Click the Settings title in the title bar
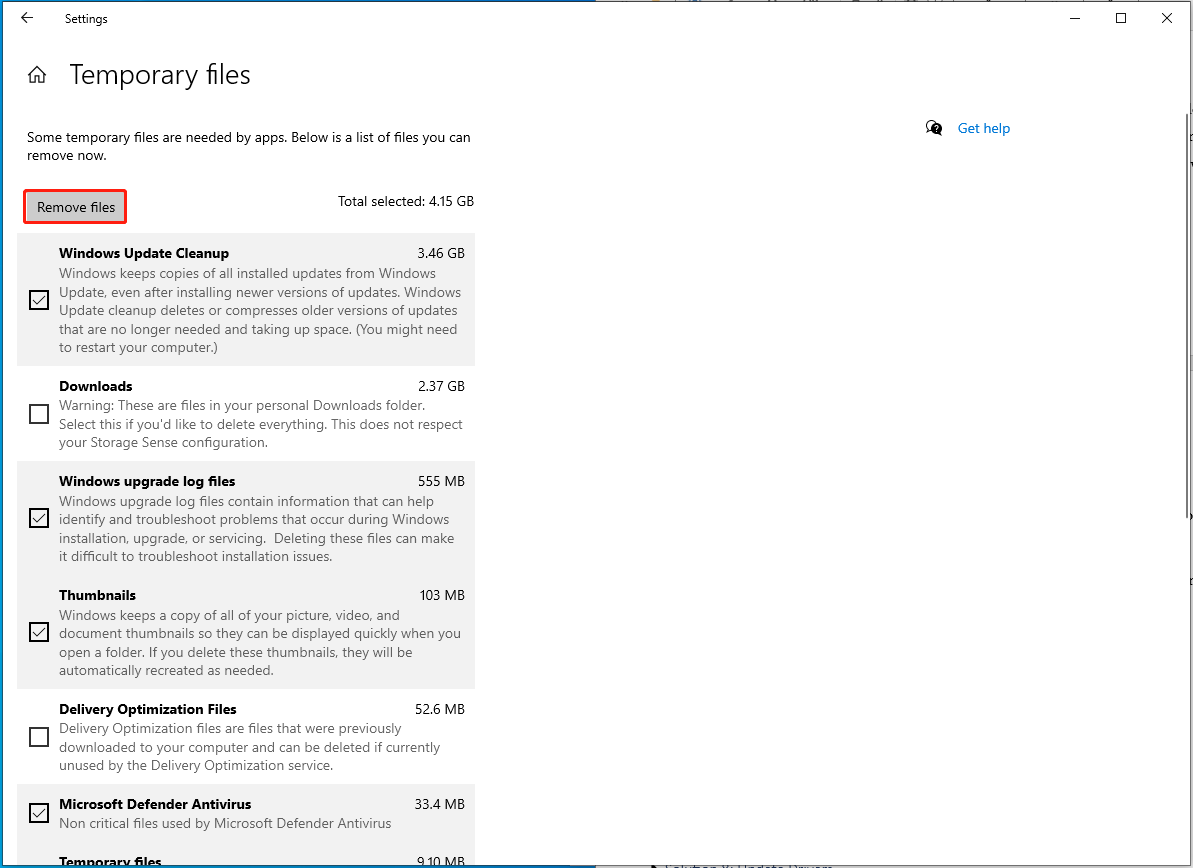This screenshot has width=1193, height=868. [85, 18]
